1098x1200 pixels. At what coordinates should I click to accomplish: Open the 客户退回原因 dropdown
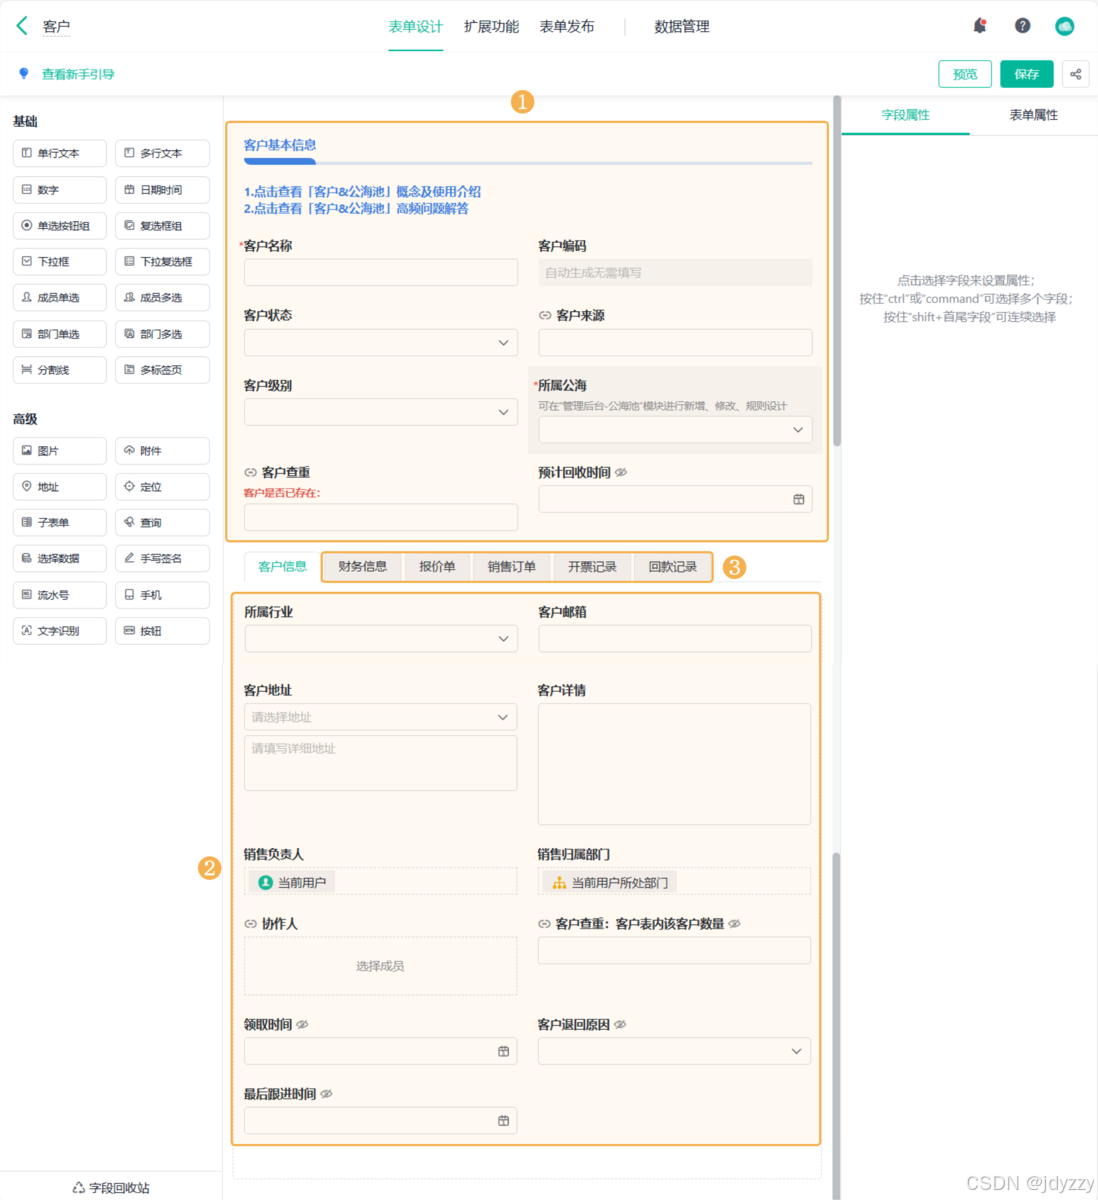coord(674,1051)
